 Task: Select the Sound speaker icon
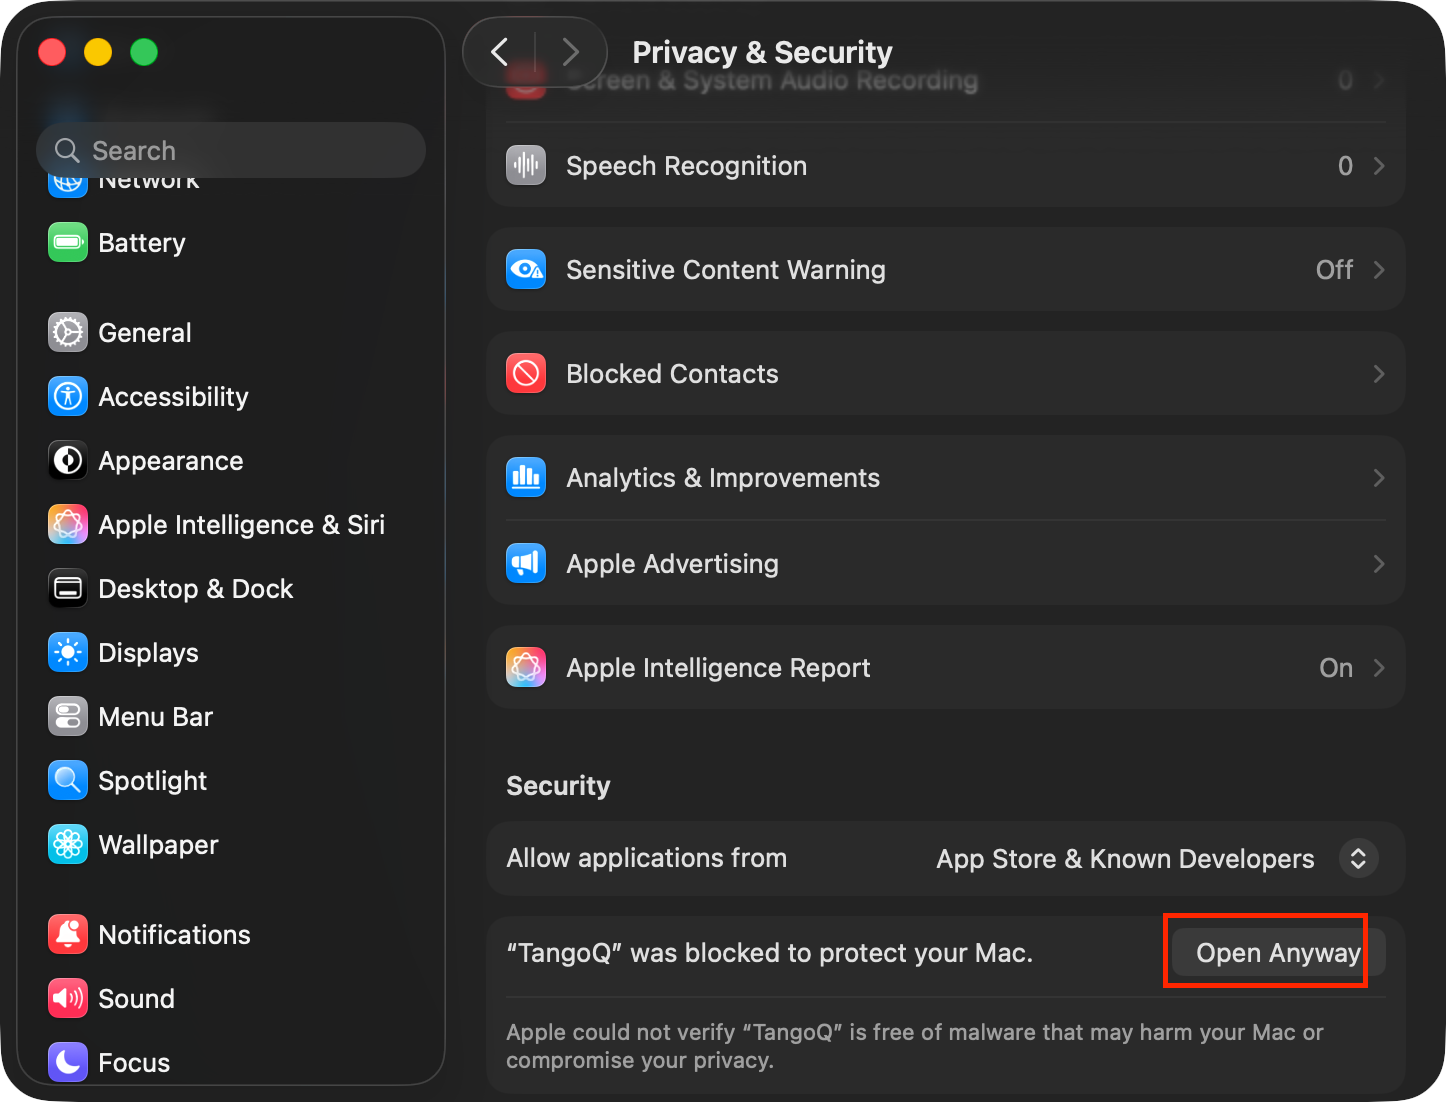pos(68,998)
